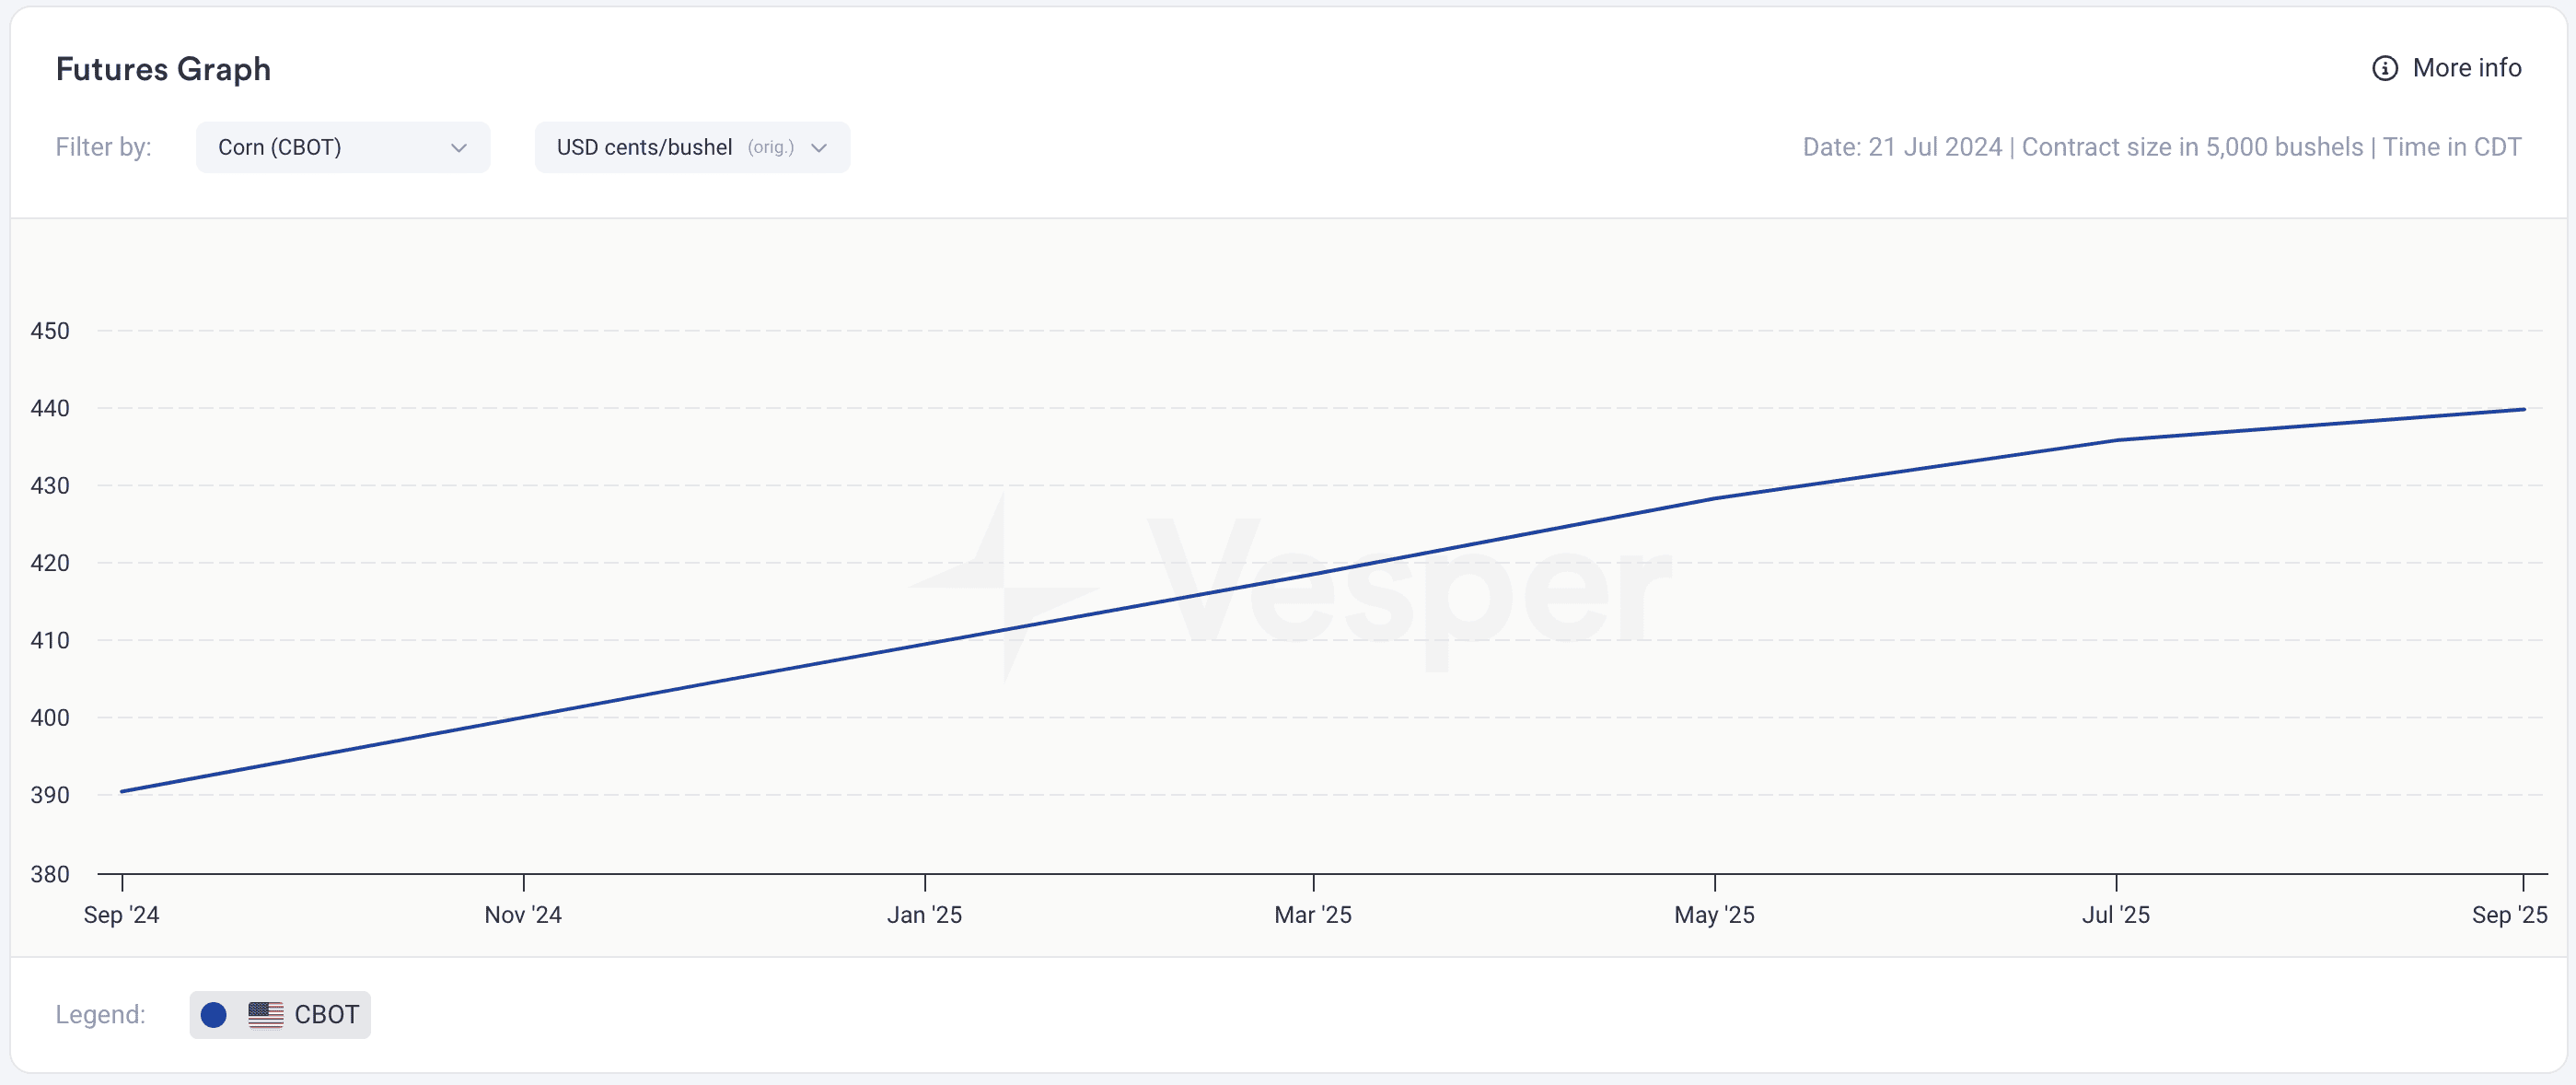
Task: Click the US flag icon in legend
Action: pos(266,1014)
